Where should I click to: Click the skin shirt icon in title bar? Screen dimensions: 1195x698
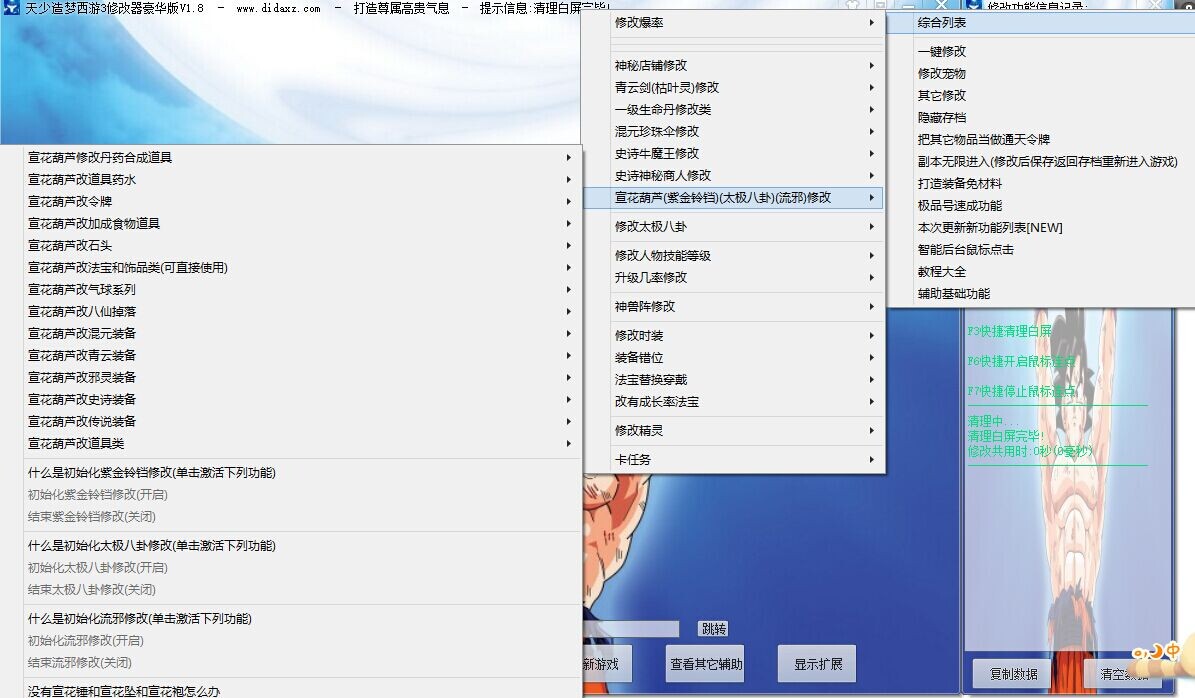coord(850,5)
